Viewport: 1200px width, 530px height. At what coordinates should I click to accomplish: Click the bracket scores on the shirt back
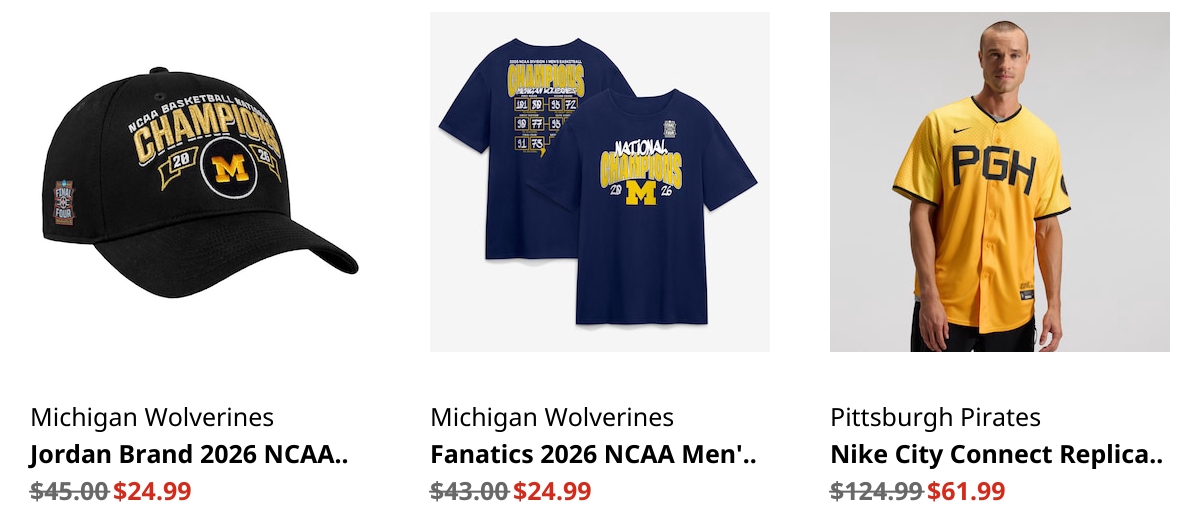(545, 125)
